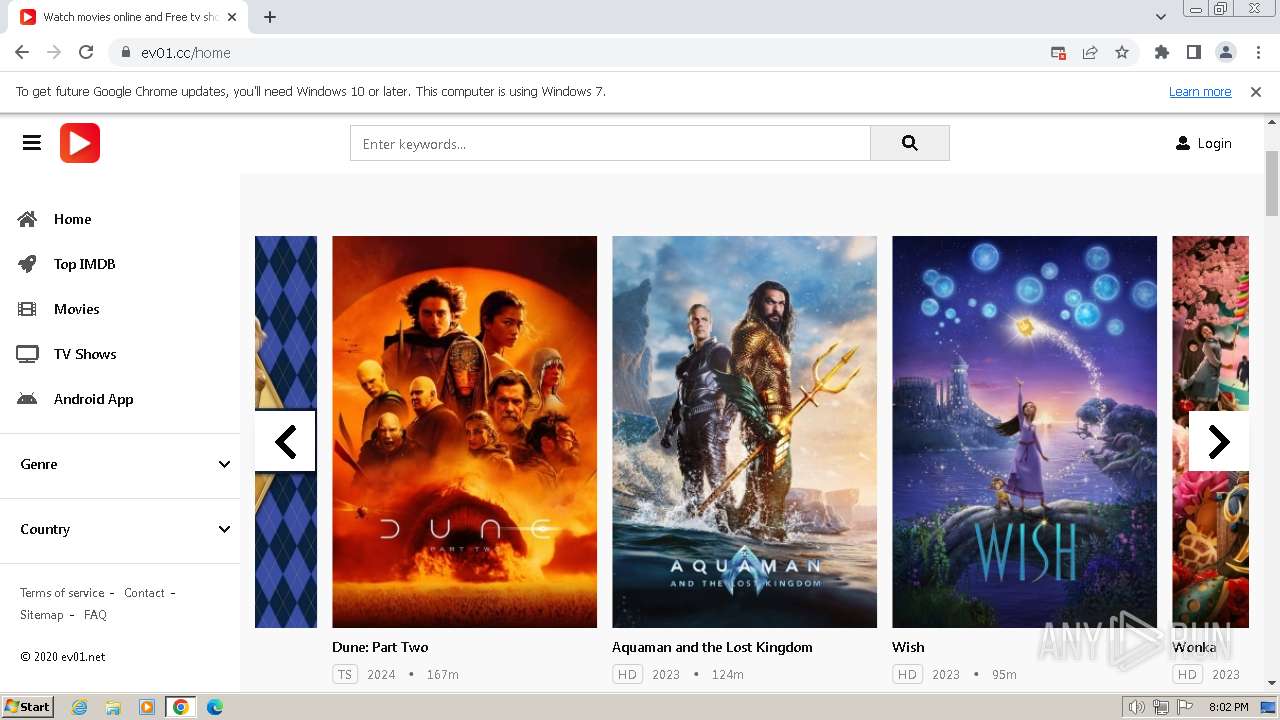Click the taskbar clock 8:02 PM
The height and width of the screenshot is (720, 1280).
click(1228, 707)
